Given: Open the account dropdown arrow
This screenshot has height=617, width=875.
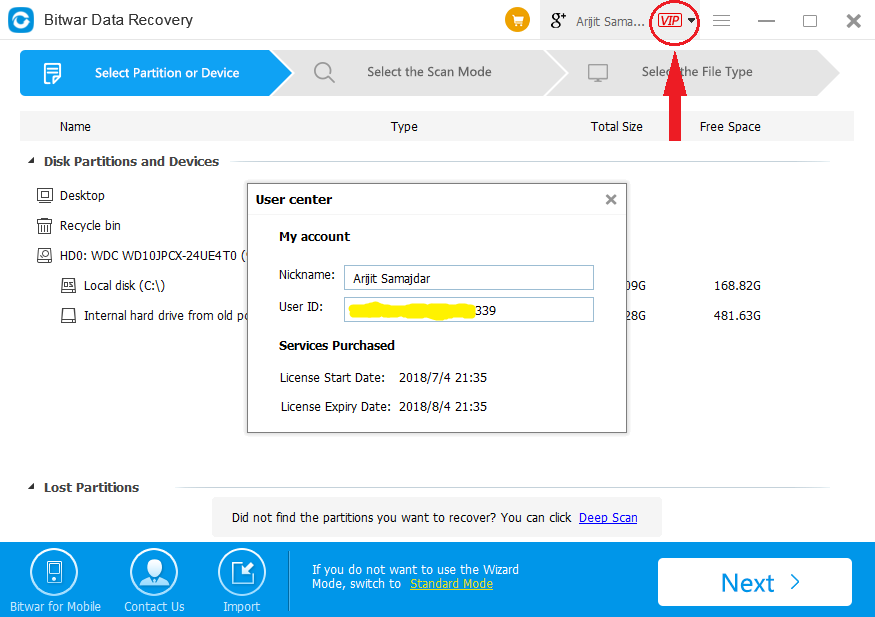Looking at the screenshot, I should 692,21.
